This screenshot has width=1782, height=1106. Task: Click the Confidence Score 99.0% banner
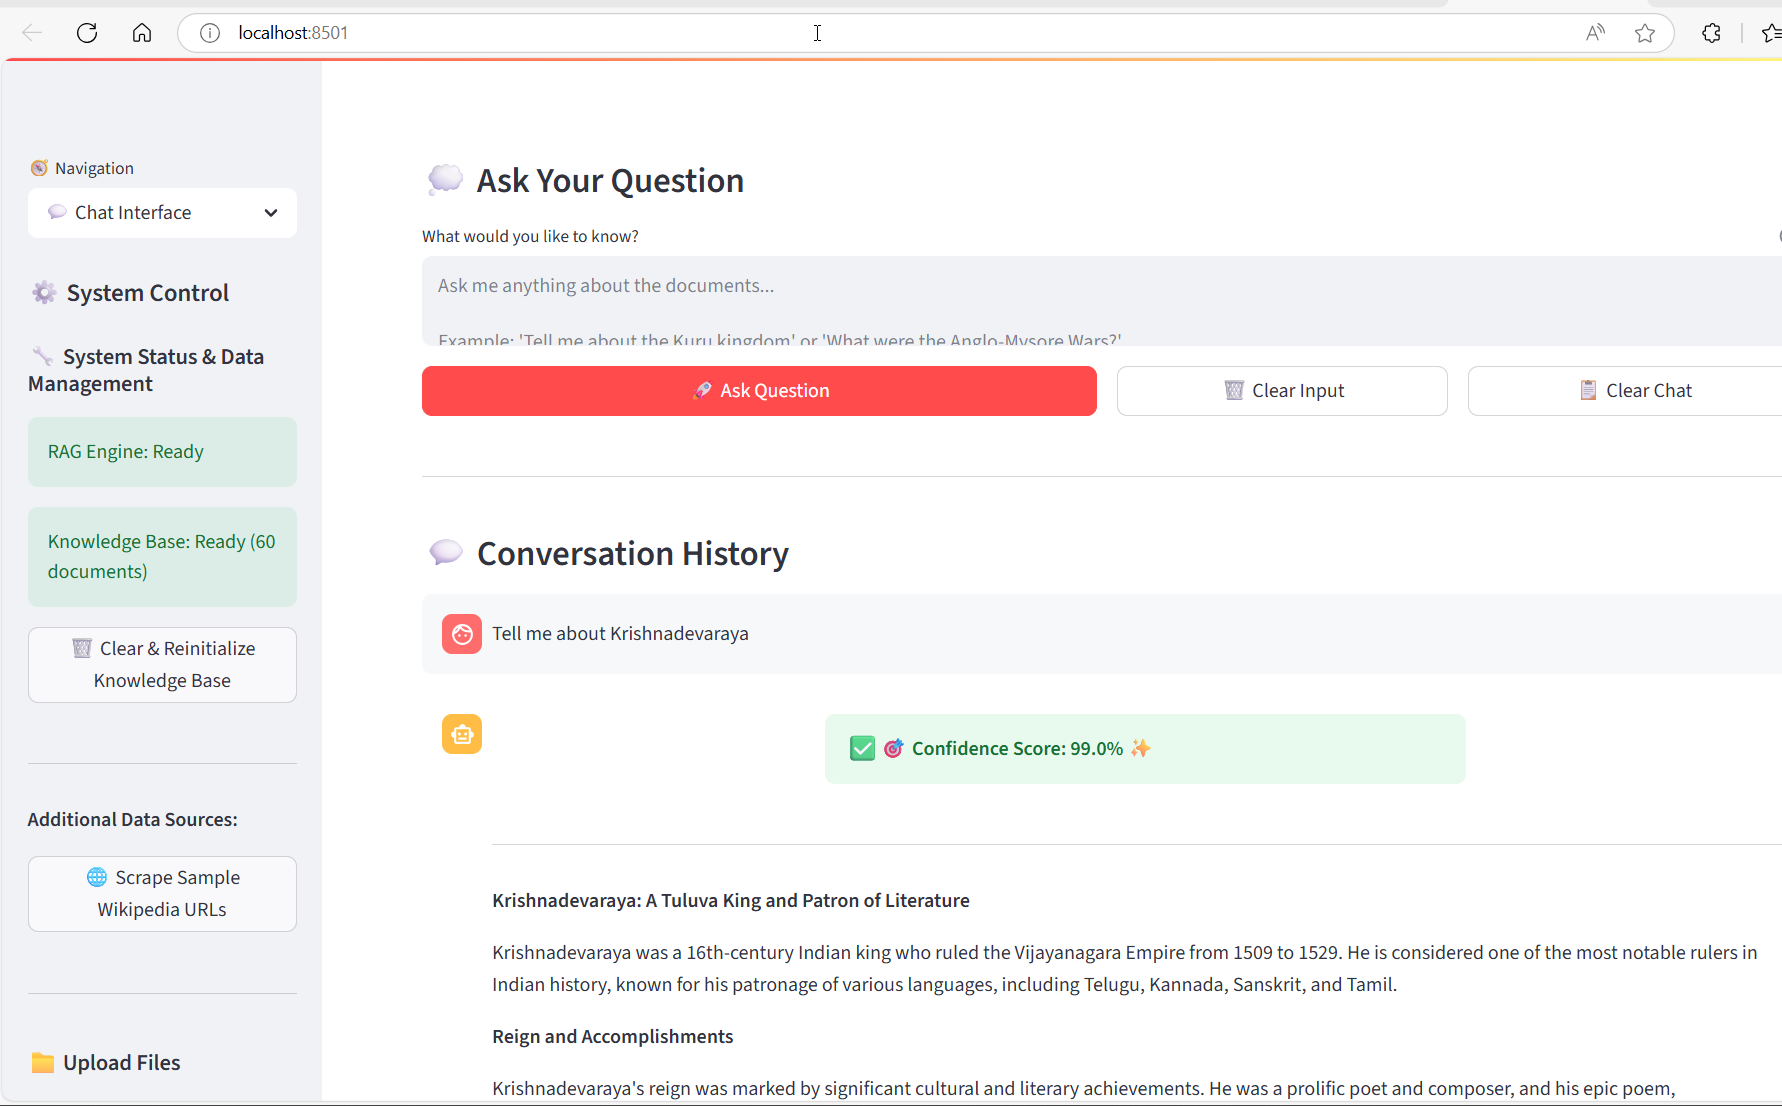point(1145,749)
